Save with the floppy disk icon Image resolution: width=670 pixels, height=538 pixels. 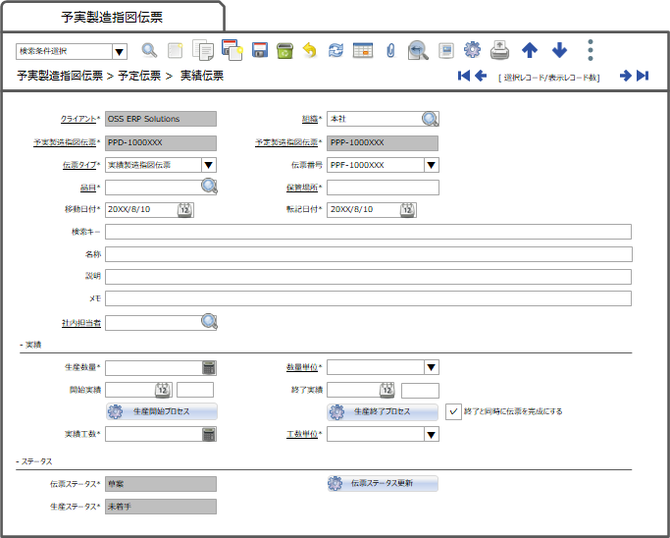click(260, 50)
